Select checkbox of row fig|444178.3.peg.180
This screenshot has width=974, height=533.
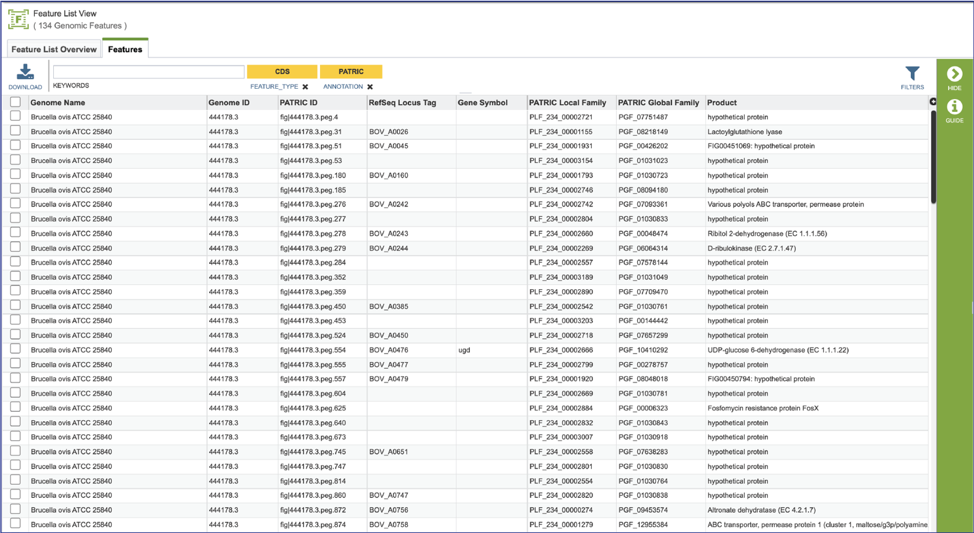tap(16, 175)
